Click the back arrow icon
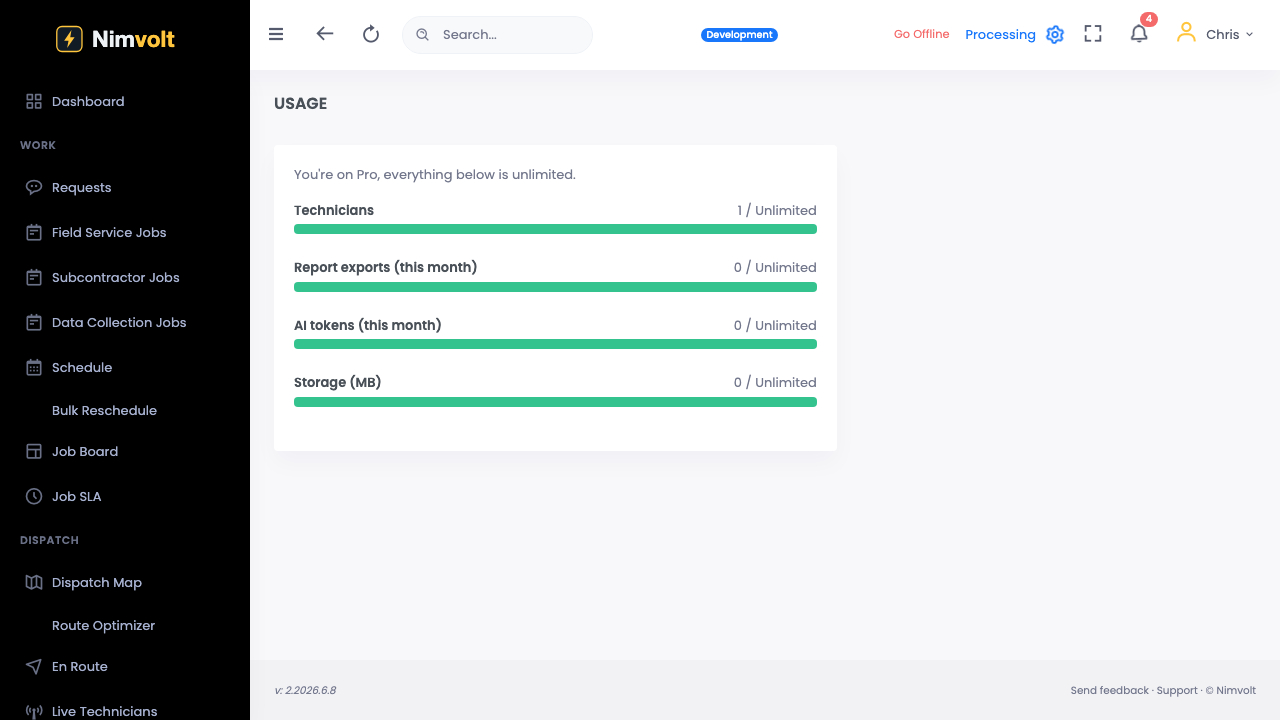This screenshot has width=1280, height=720. (324, 34)
